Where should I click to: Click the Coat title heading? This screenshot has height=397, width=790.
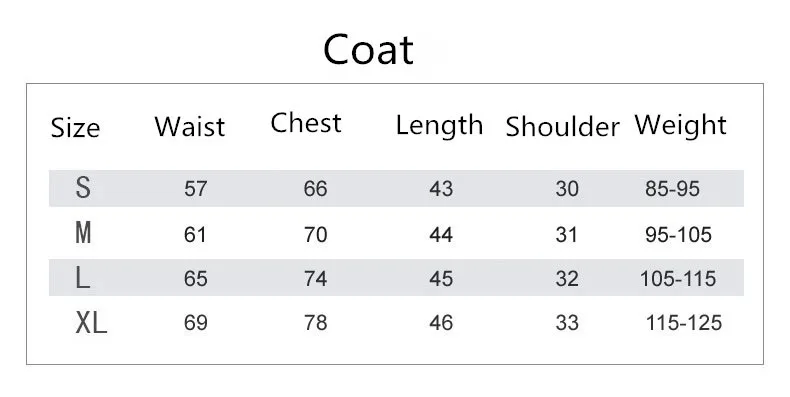(x=368, y=49)
